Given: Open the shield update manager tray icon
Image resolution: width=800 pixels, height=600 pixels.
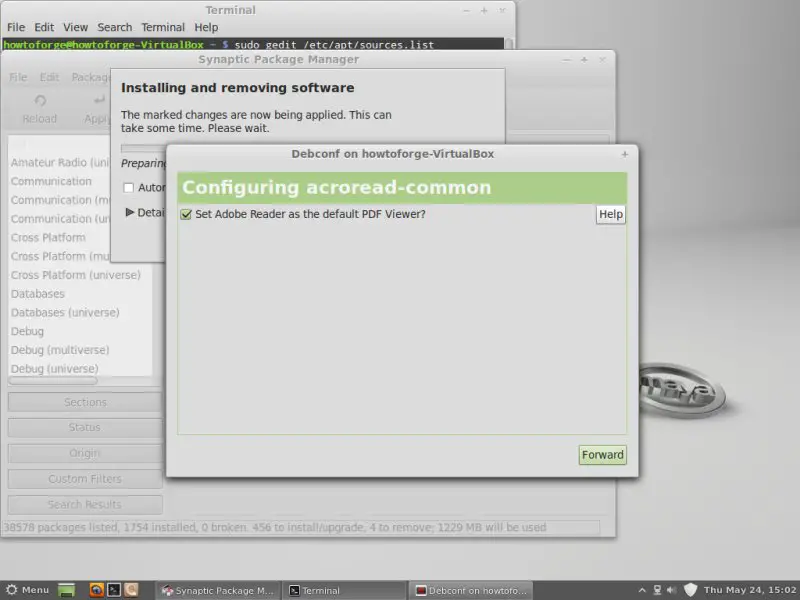Looking at the screenshot, I should 690,590.
